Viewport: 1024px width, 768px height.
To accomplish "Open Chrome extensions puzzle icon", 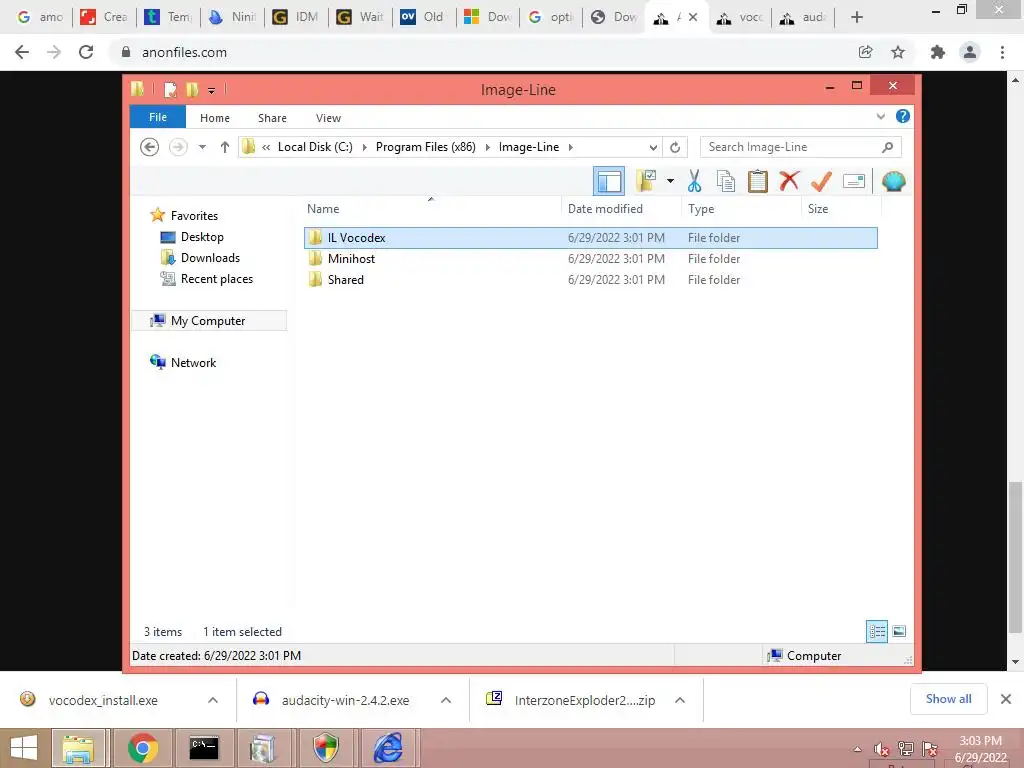I will tap(938, 52).
